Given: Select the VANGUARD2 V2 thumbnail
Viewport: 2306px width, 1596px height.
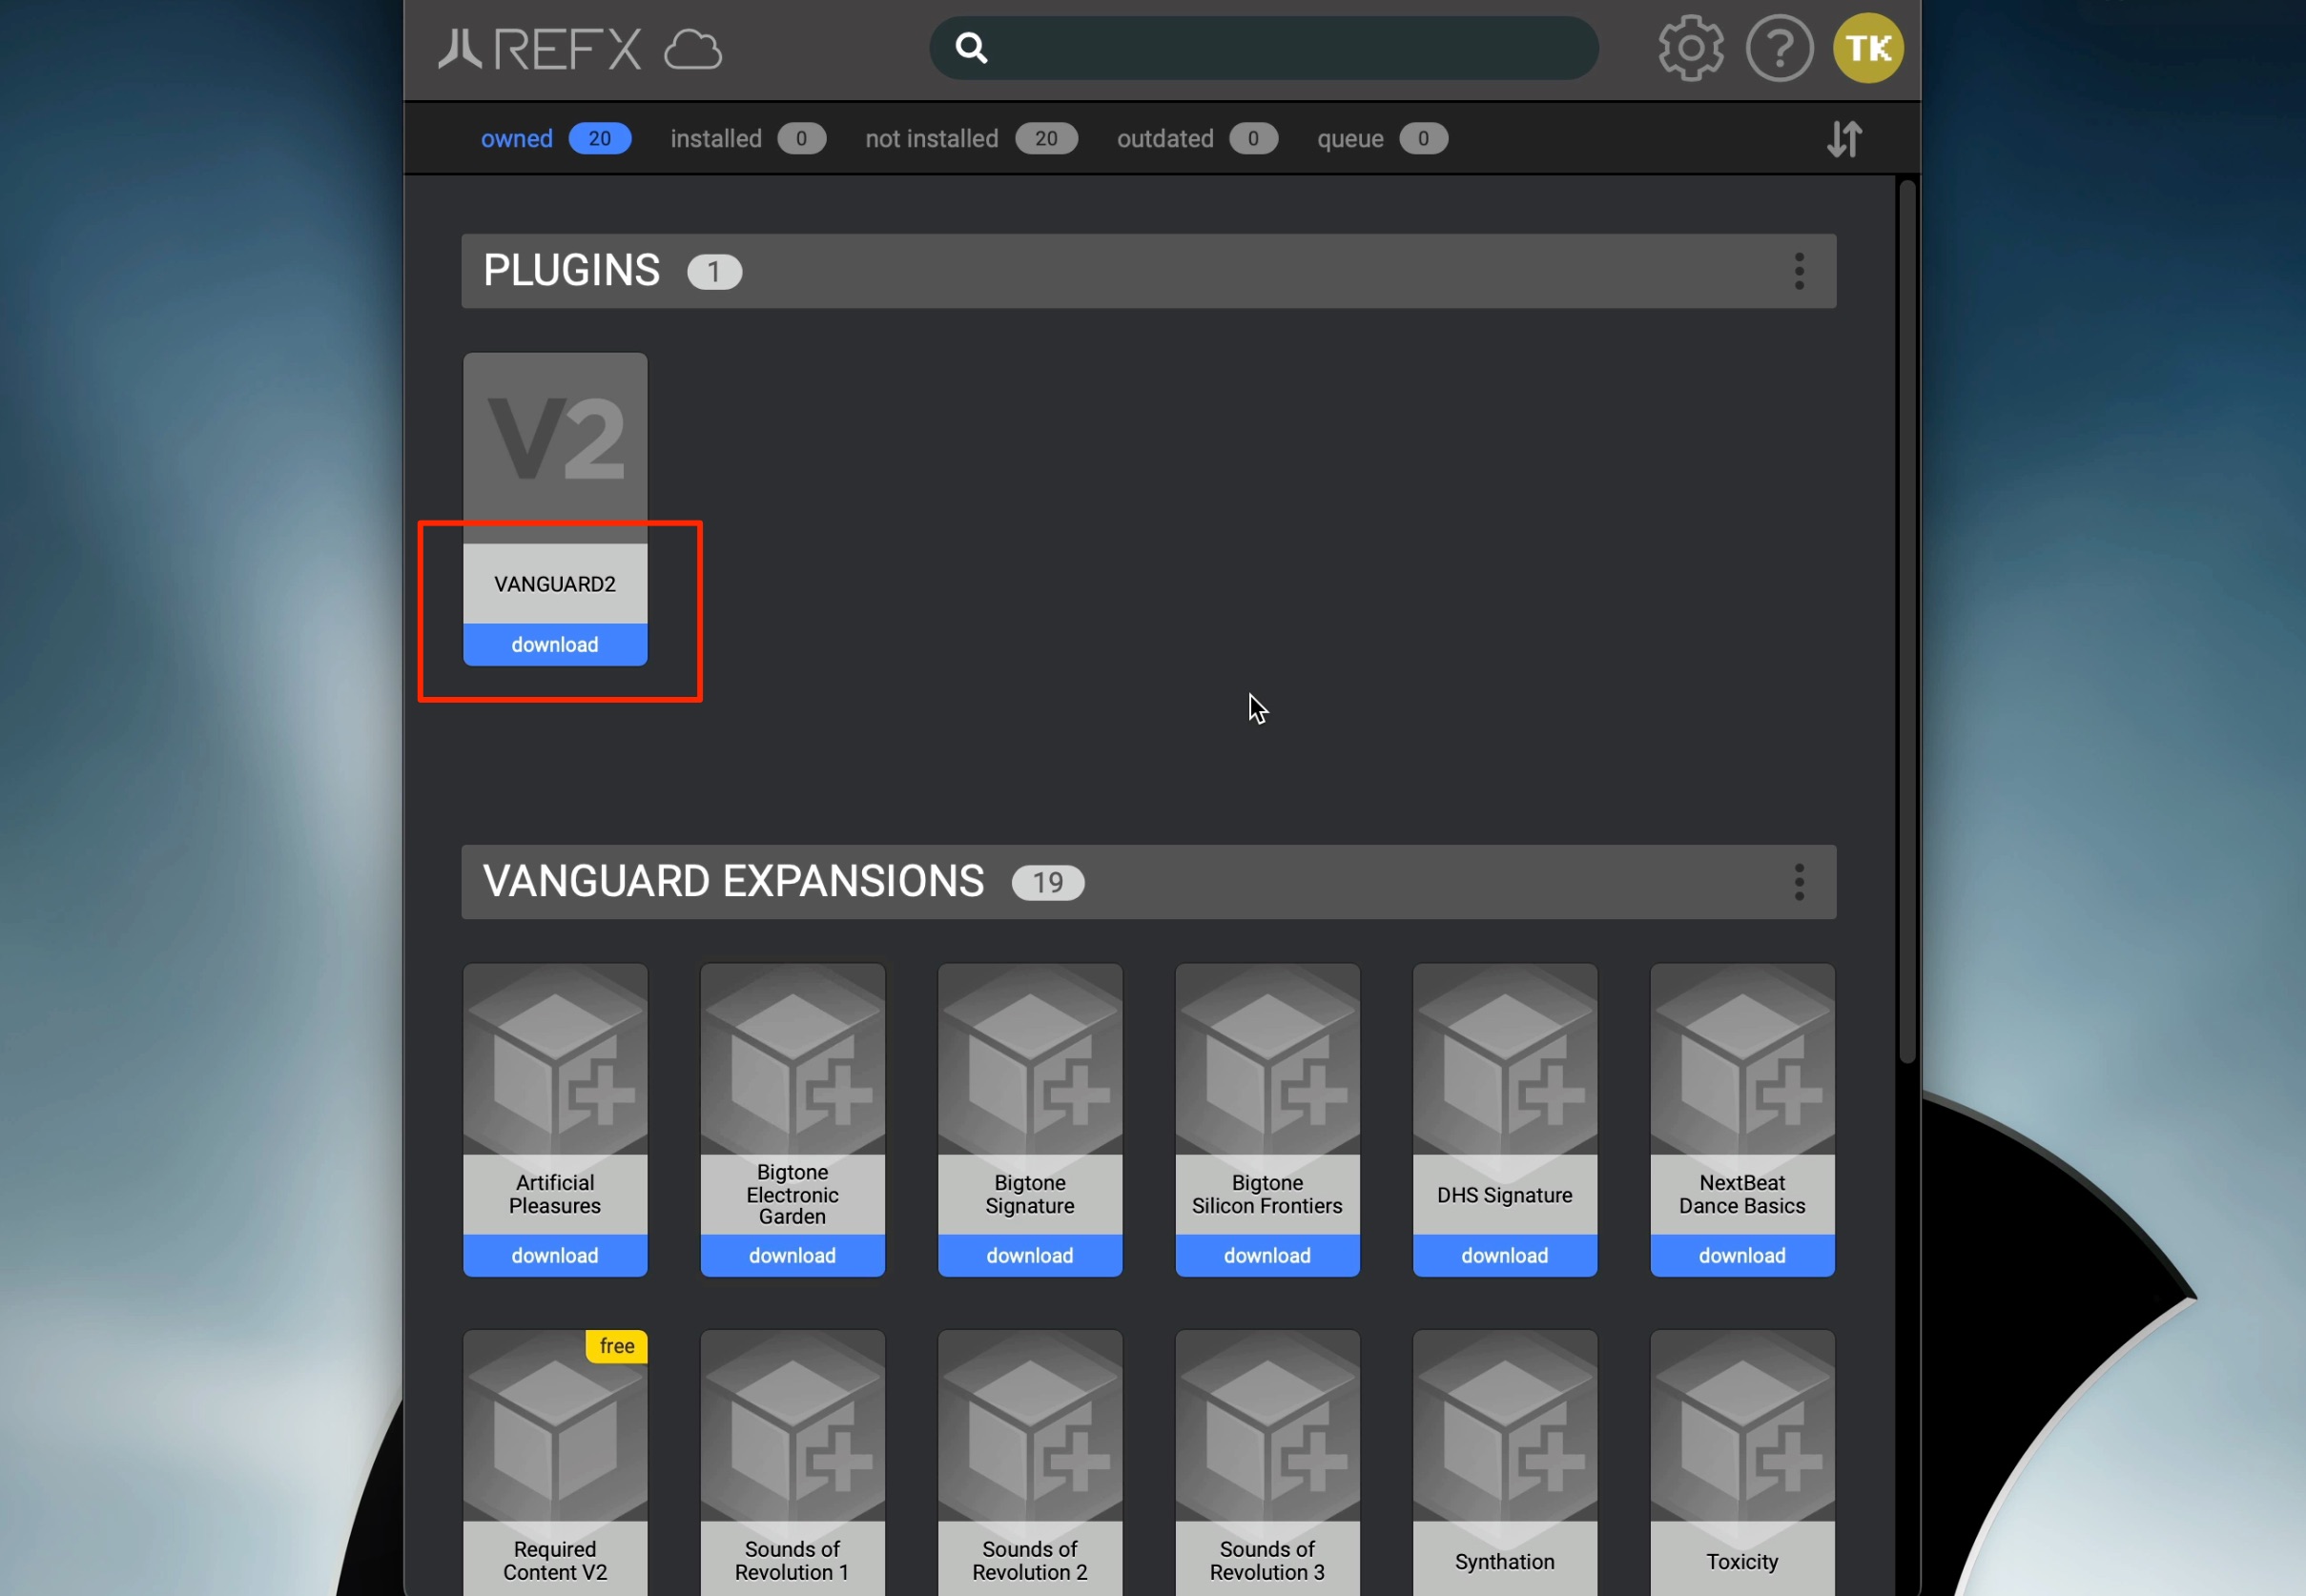Looking at the screenshot, I should point(555,448).
